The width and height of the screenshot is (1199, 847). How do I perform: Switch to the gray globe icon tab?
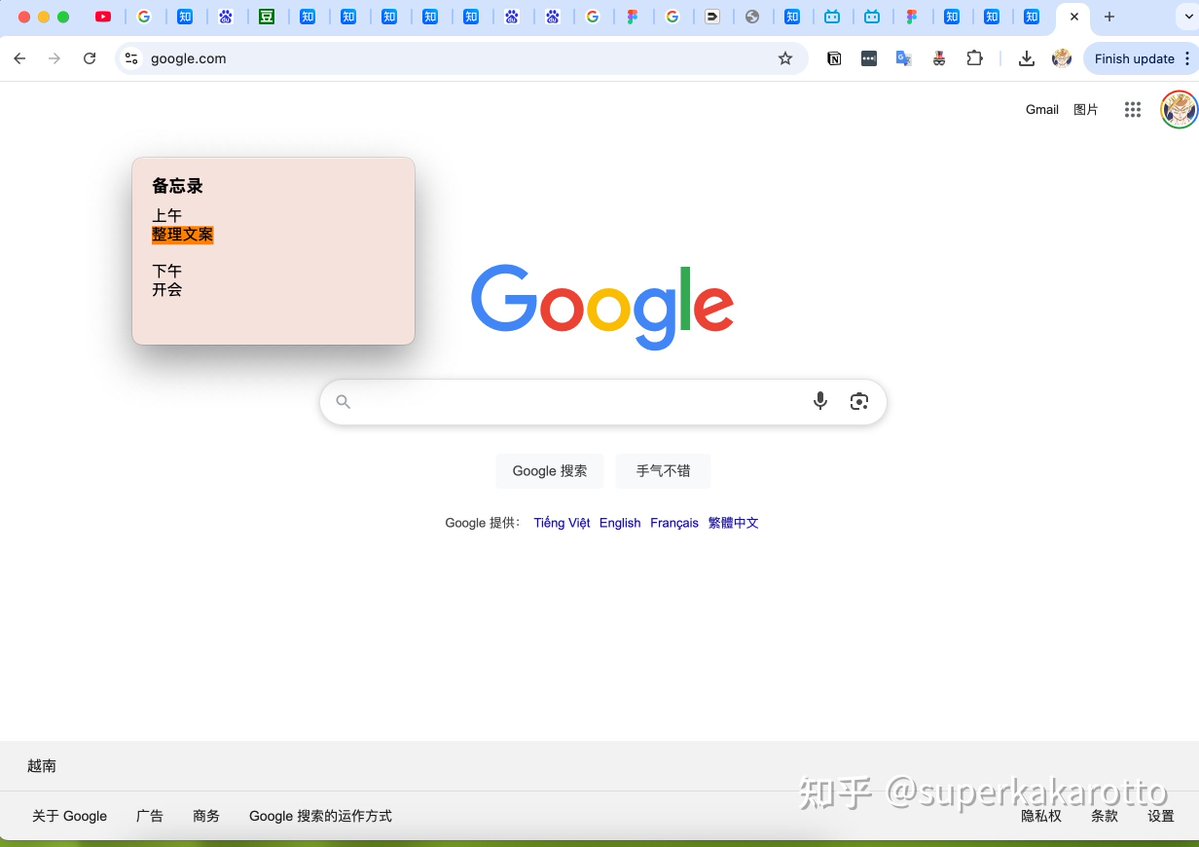(x=752, y=17)
